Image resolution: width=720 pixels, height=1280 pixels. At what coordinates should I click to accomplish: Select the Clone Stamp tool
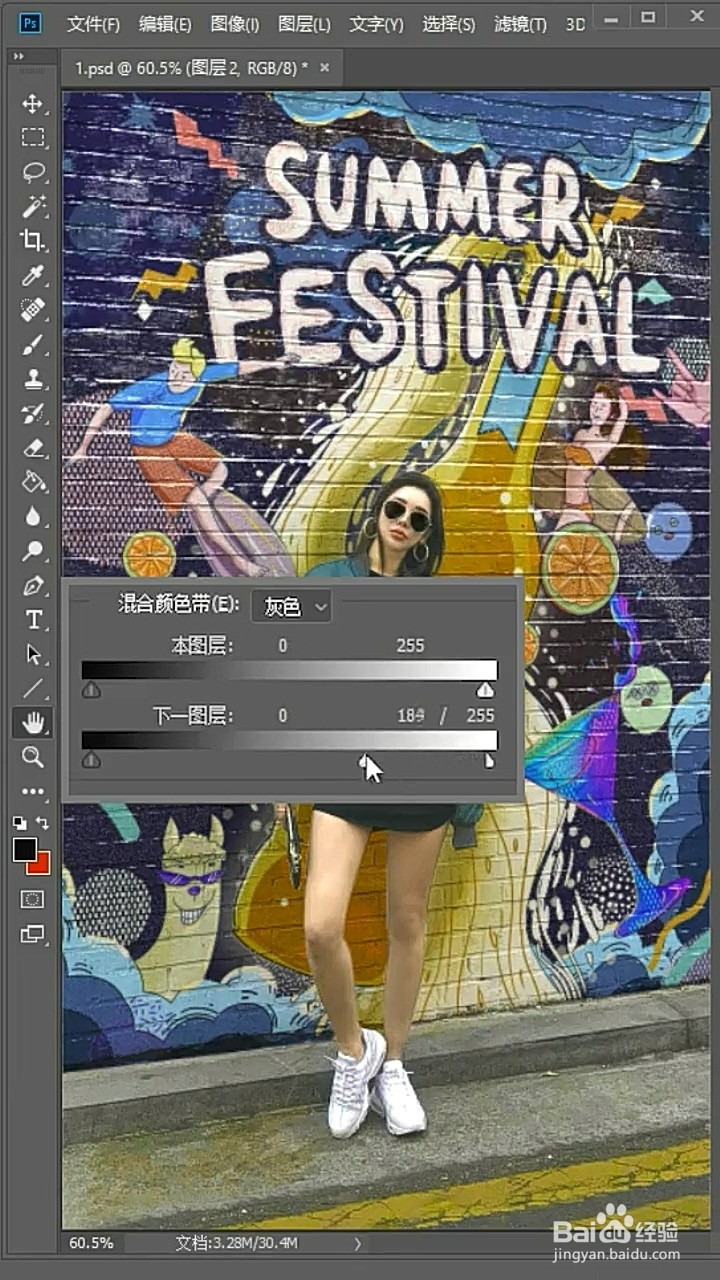[33, 378]
